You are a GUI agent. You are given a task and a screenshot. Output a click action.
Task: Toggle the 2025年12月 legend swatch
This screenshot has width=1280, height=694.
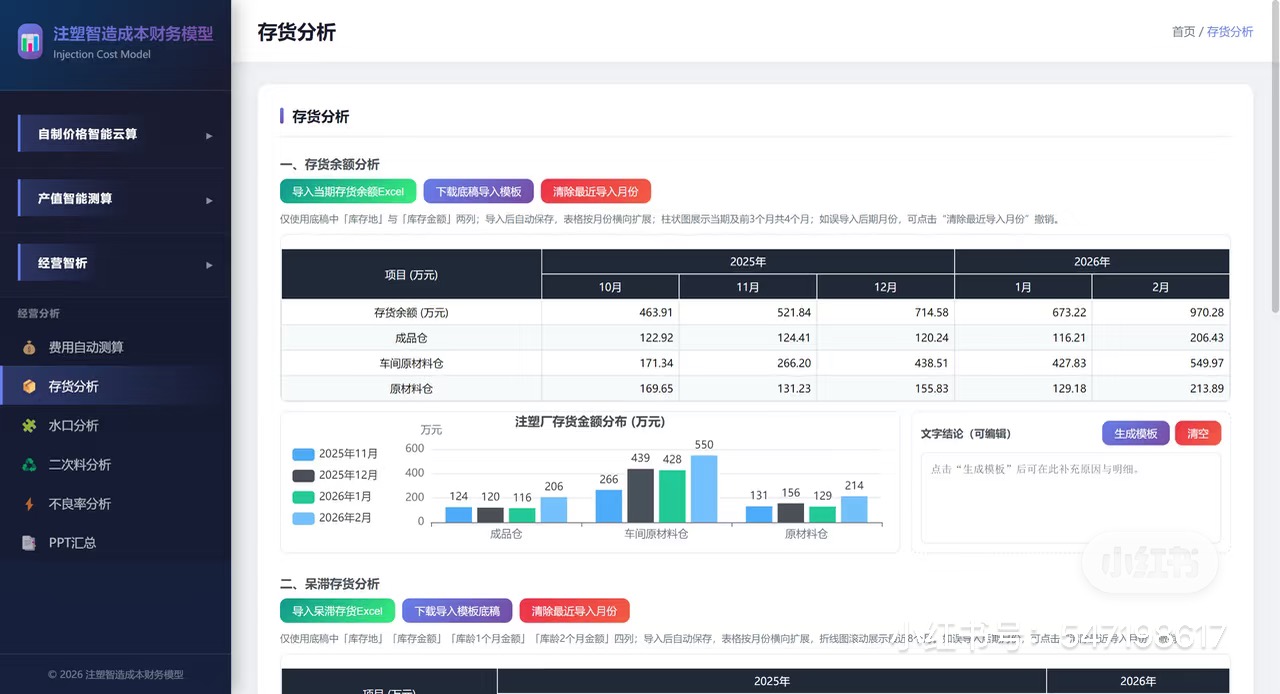point(303,476)
